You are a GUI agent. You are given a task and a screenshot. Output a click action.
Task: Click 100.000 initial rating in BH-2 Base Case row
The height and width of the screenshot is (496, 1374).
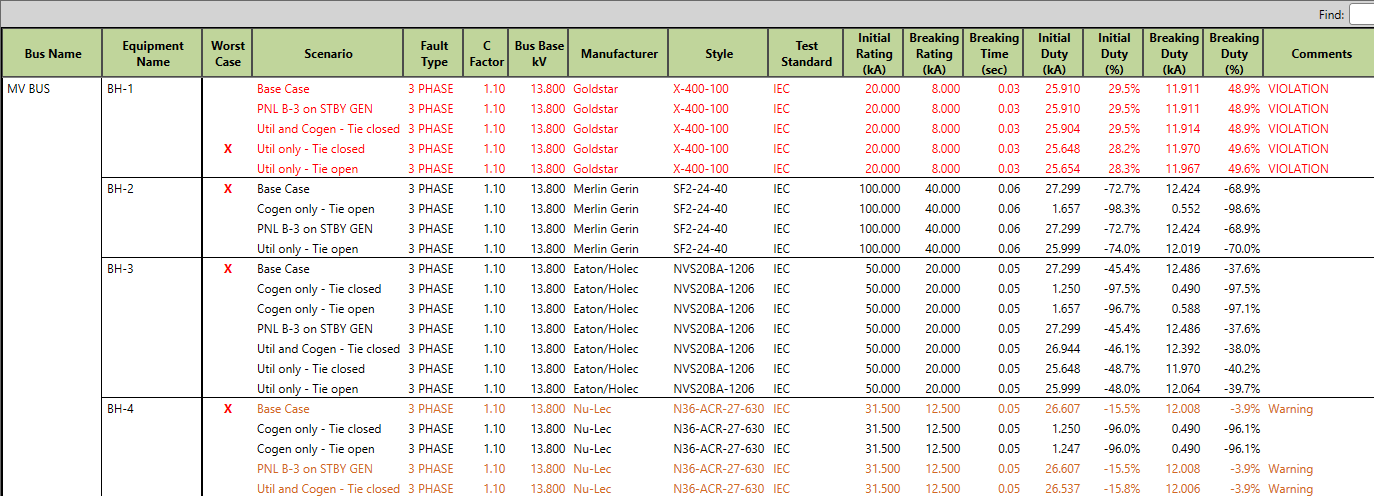(879, 189)
